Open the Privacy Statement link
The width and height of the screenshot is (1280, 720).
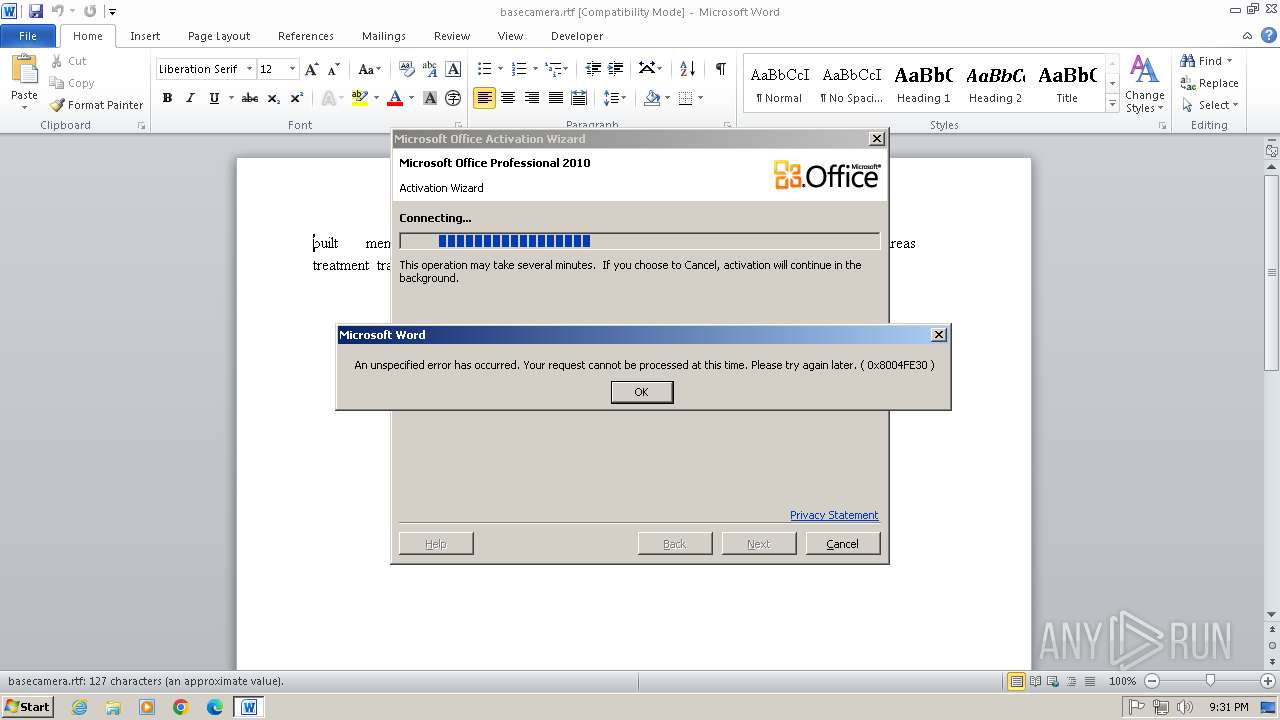[834, 515]
